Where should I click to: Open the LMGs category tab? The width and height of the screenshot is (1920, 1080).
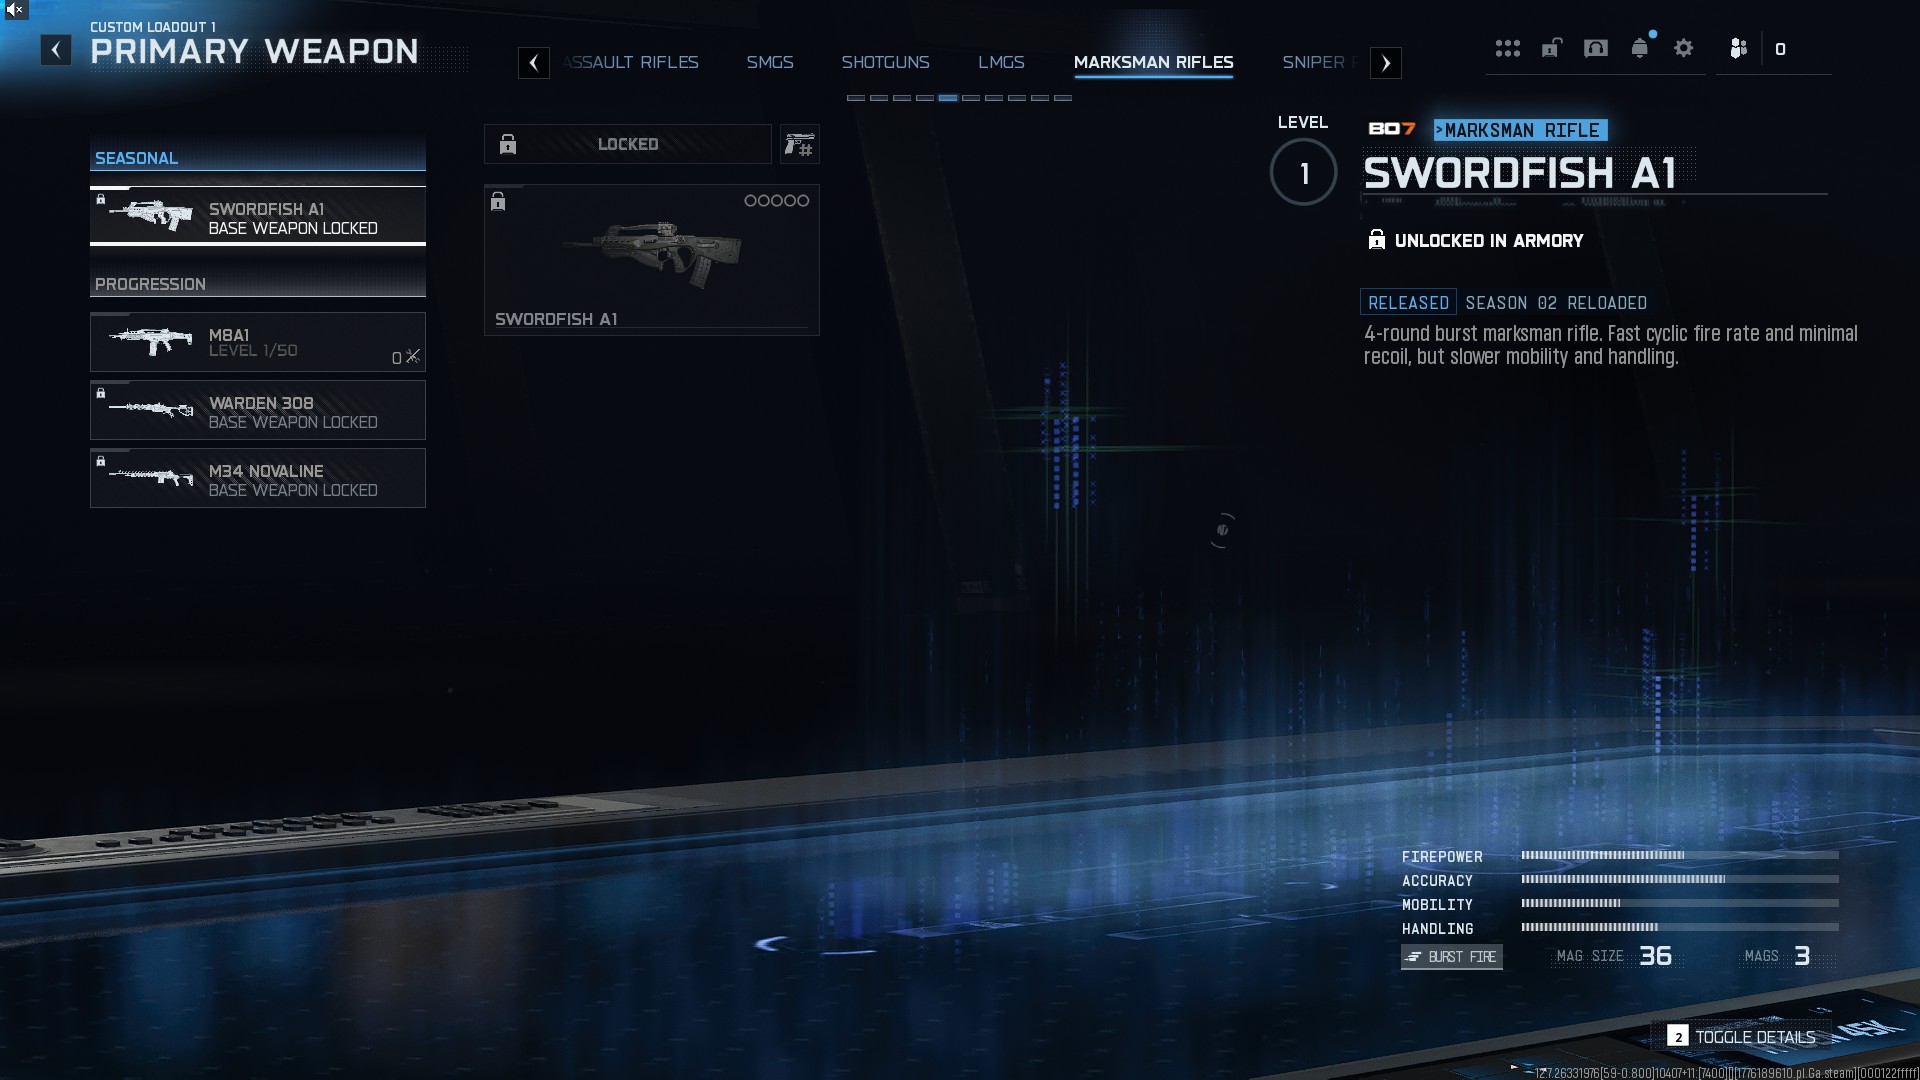pyautogui.click(x=1001, y=62)
